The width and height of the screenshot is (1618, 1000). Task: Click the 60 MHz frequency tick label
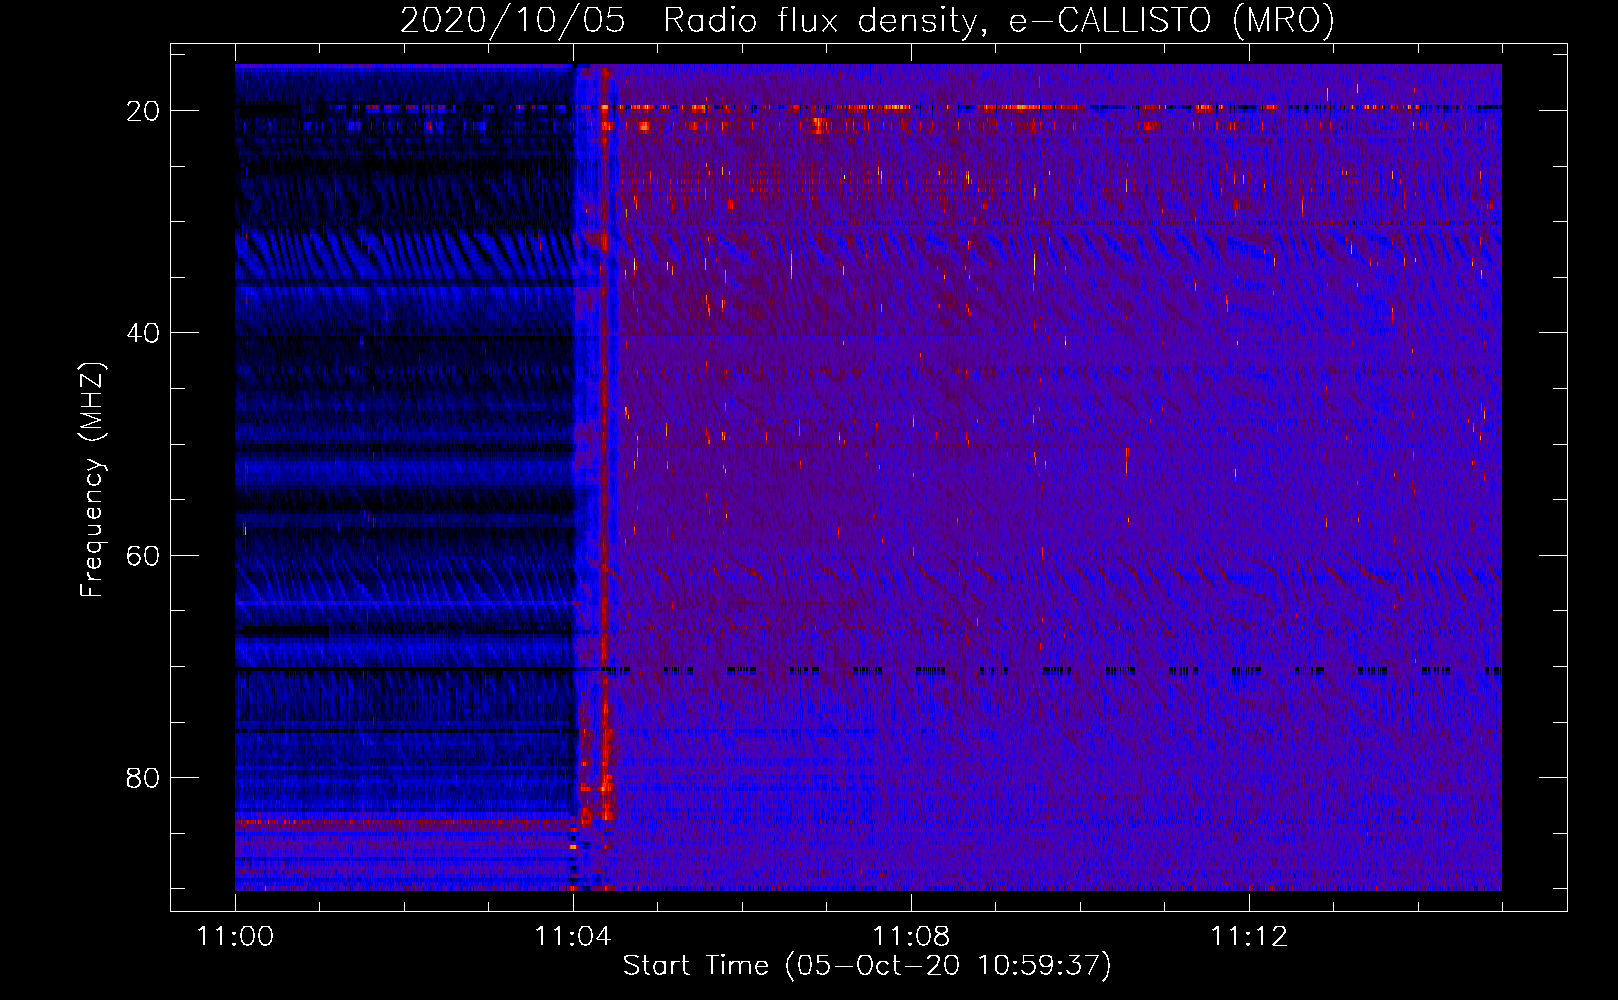(x=143, y=555)
